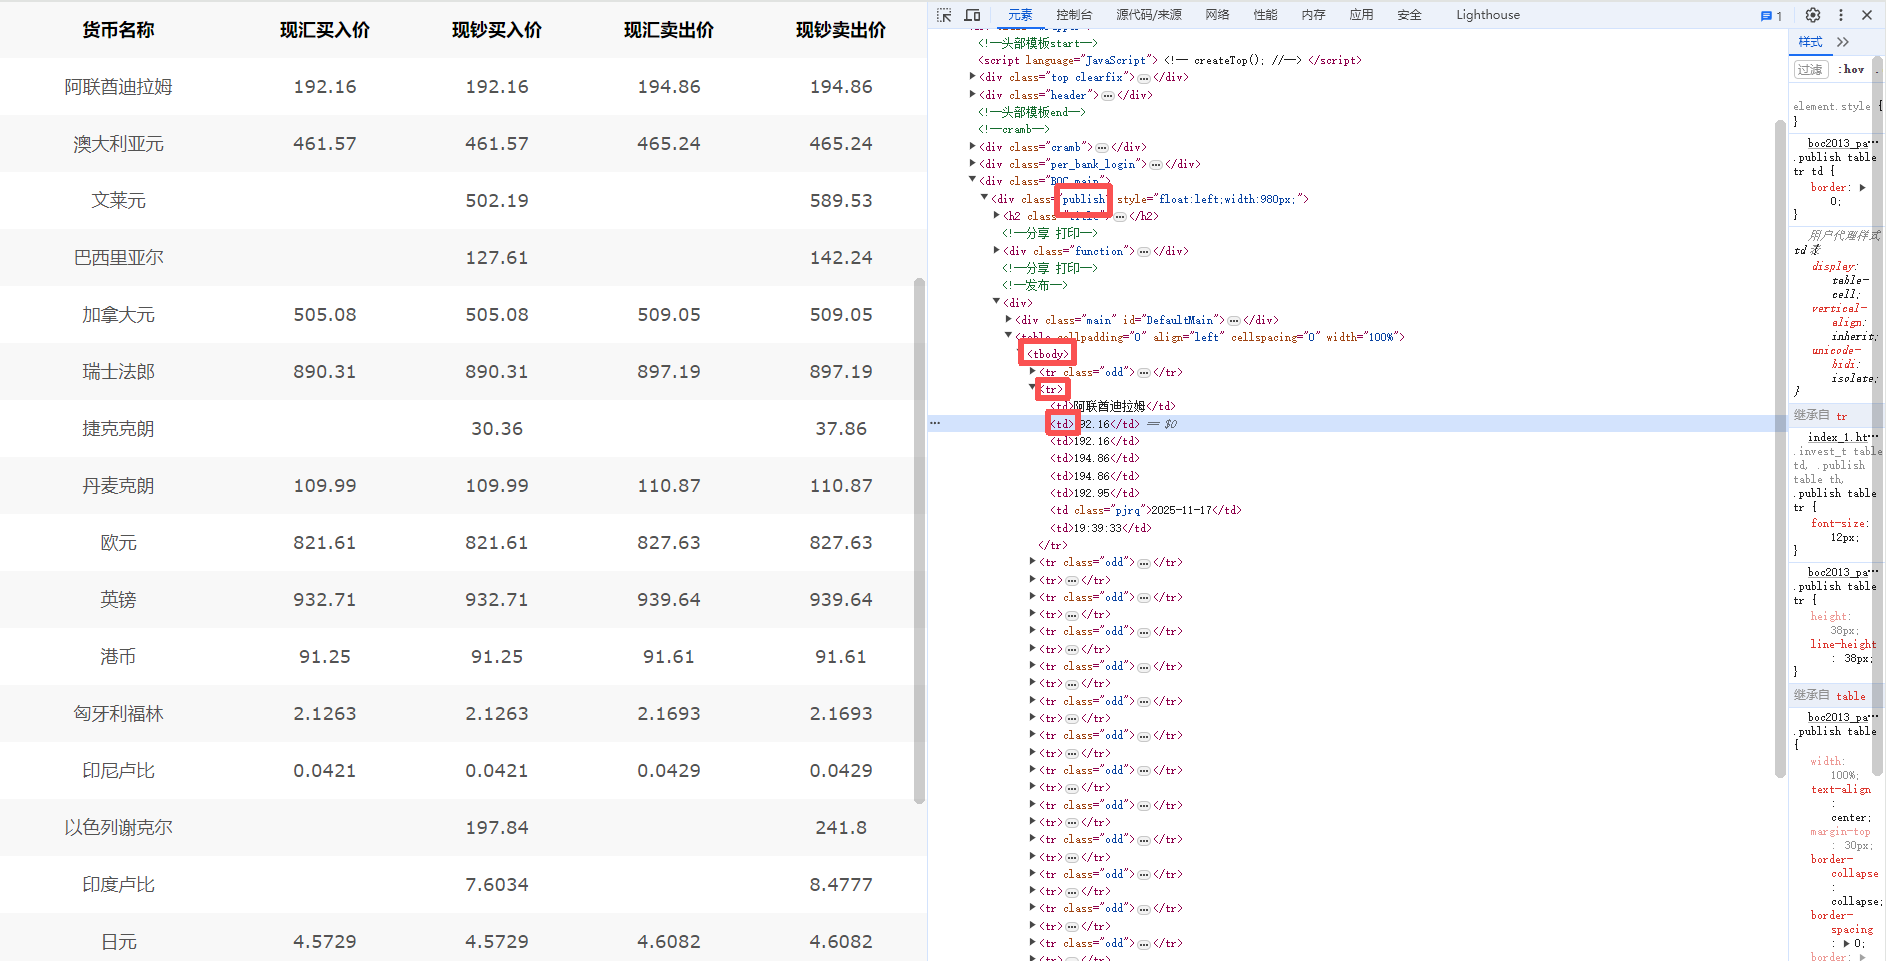Open the 内存 tab
This screenshot has width=1891, height=961.
[x=1313, y=15]
